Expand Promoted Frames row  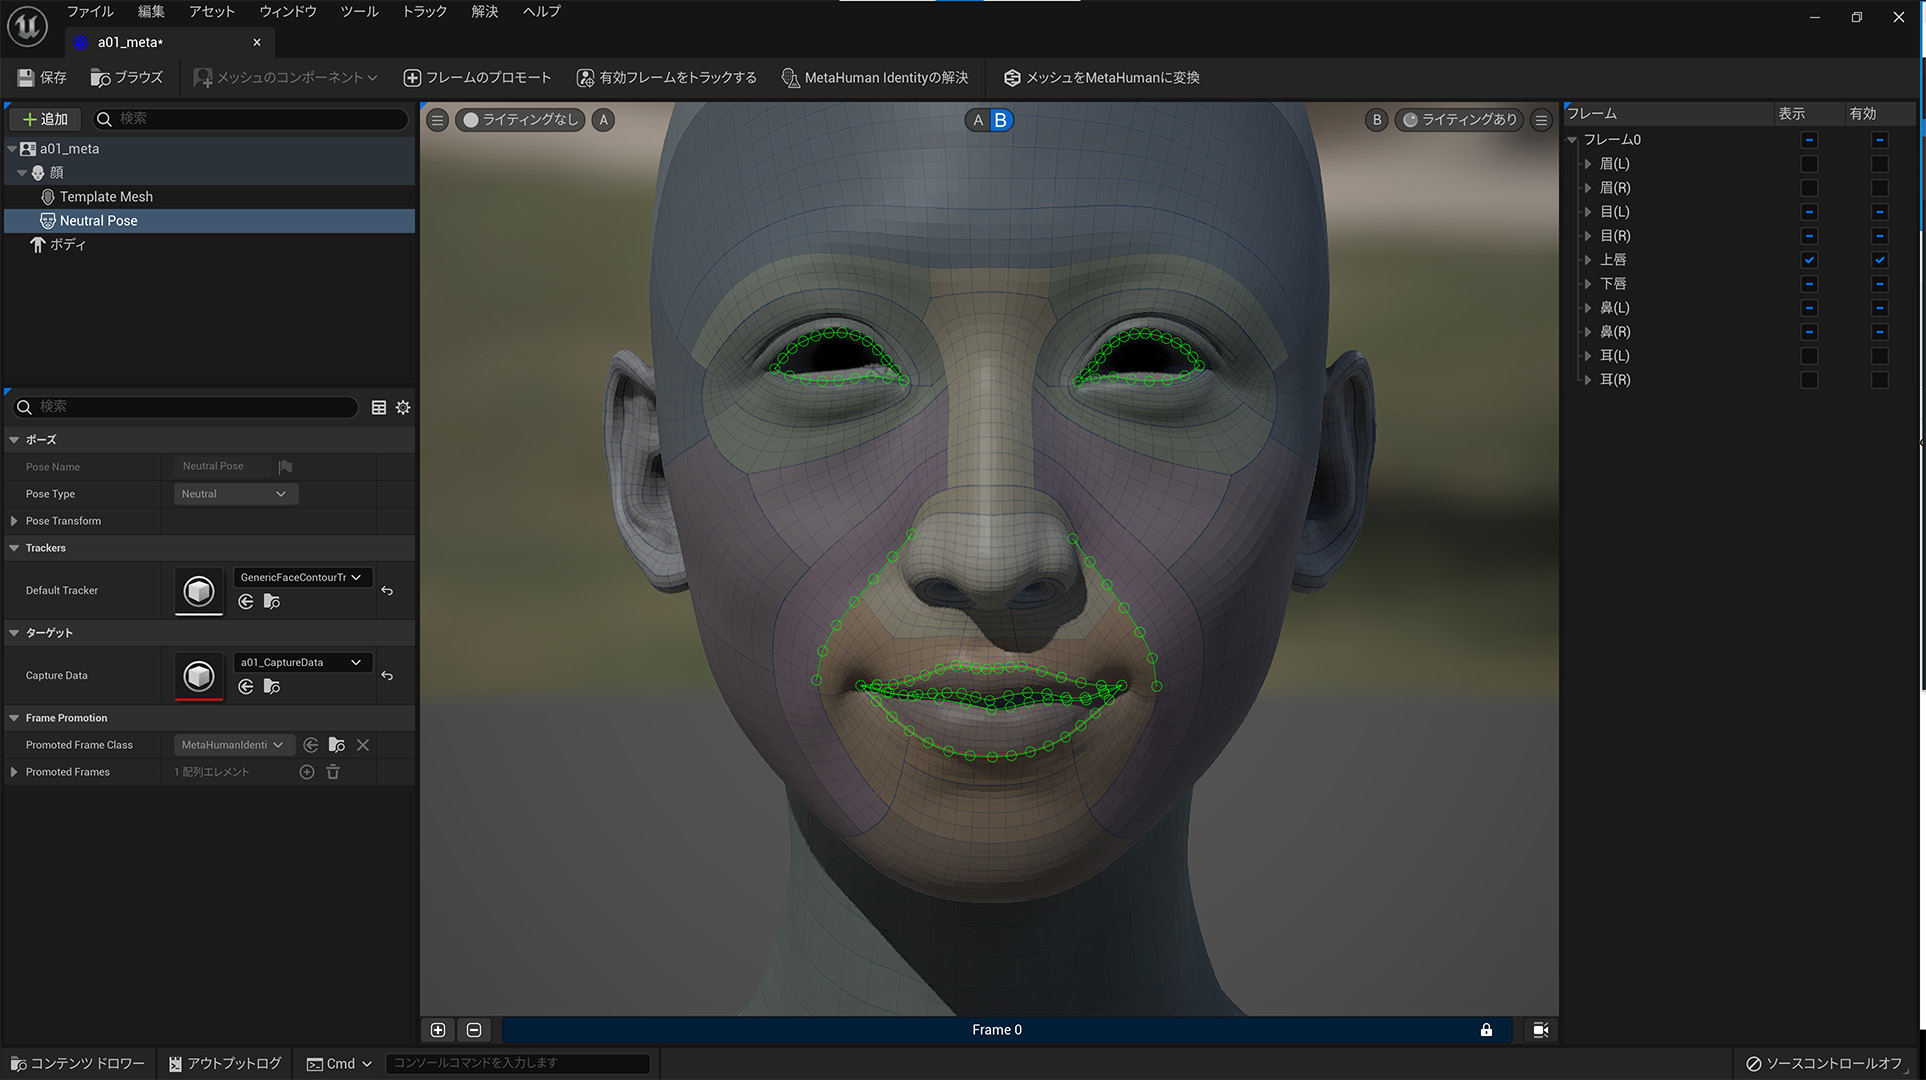click(14, 772)
